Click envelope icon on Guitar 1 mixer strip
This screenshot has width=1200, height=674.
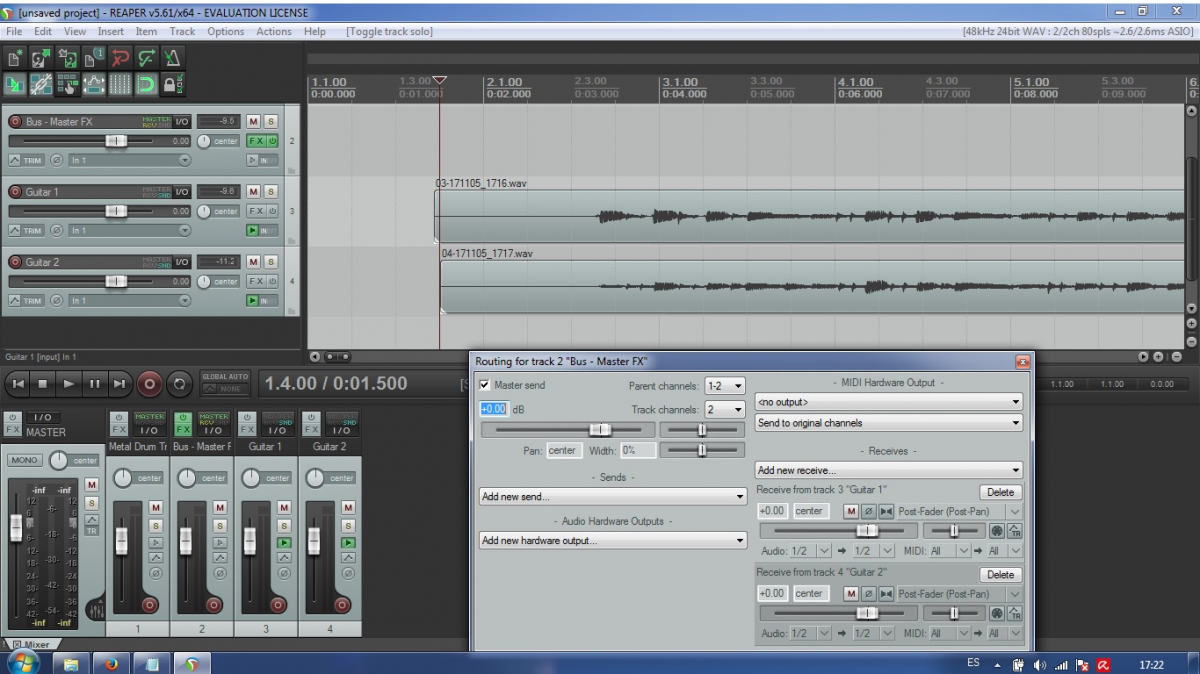tap(284, 558)
